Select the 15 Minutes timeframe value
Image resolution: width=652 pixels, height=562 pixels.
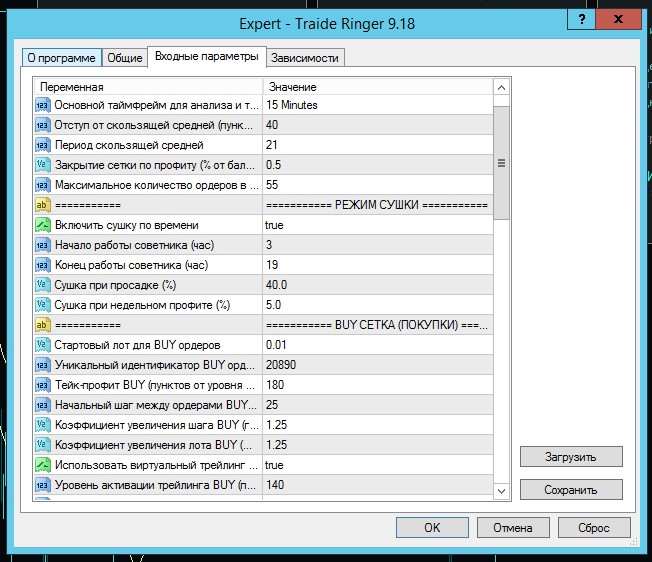coord(292,105)
